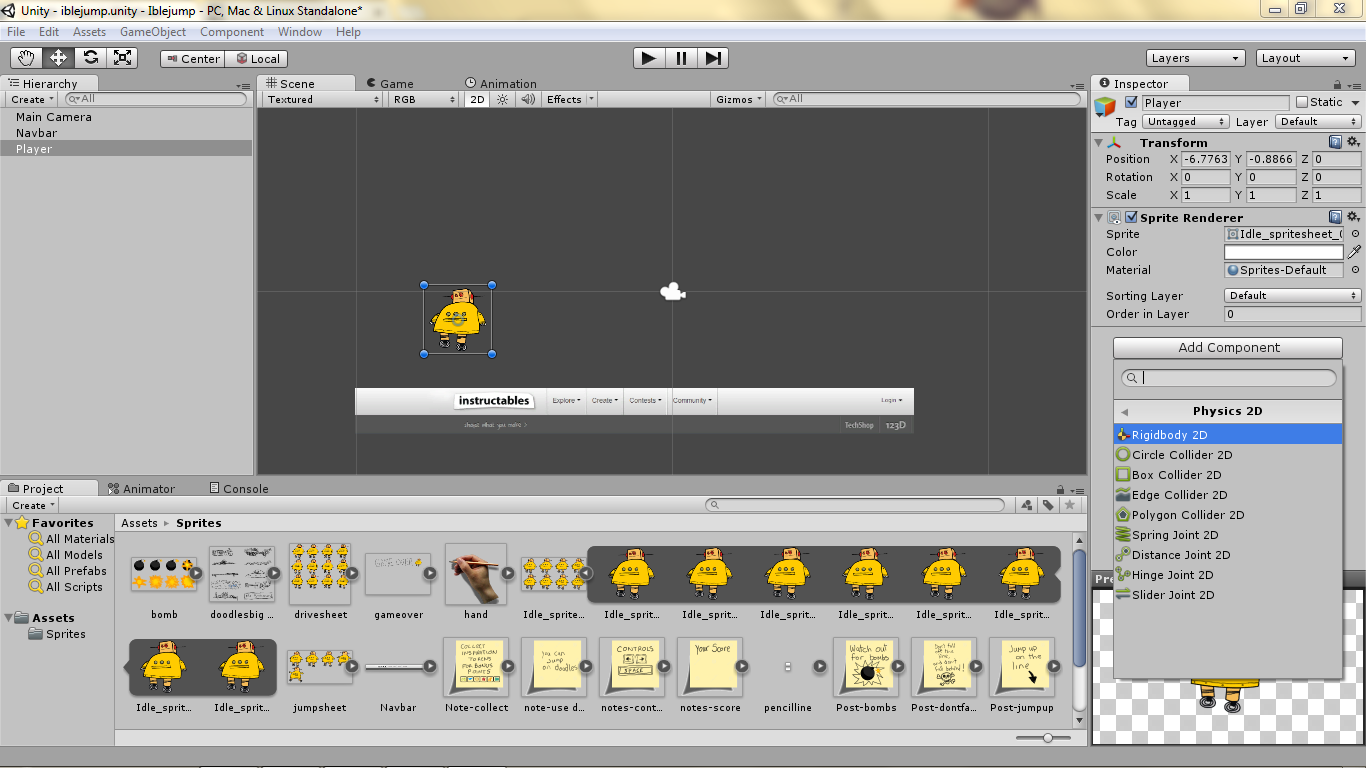This screenshot has height=768, width=1366.
Task: Open the Sorting Layer dropdown
Action: 1291,295
